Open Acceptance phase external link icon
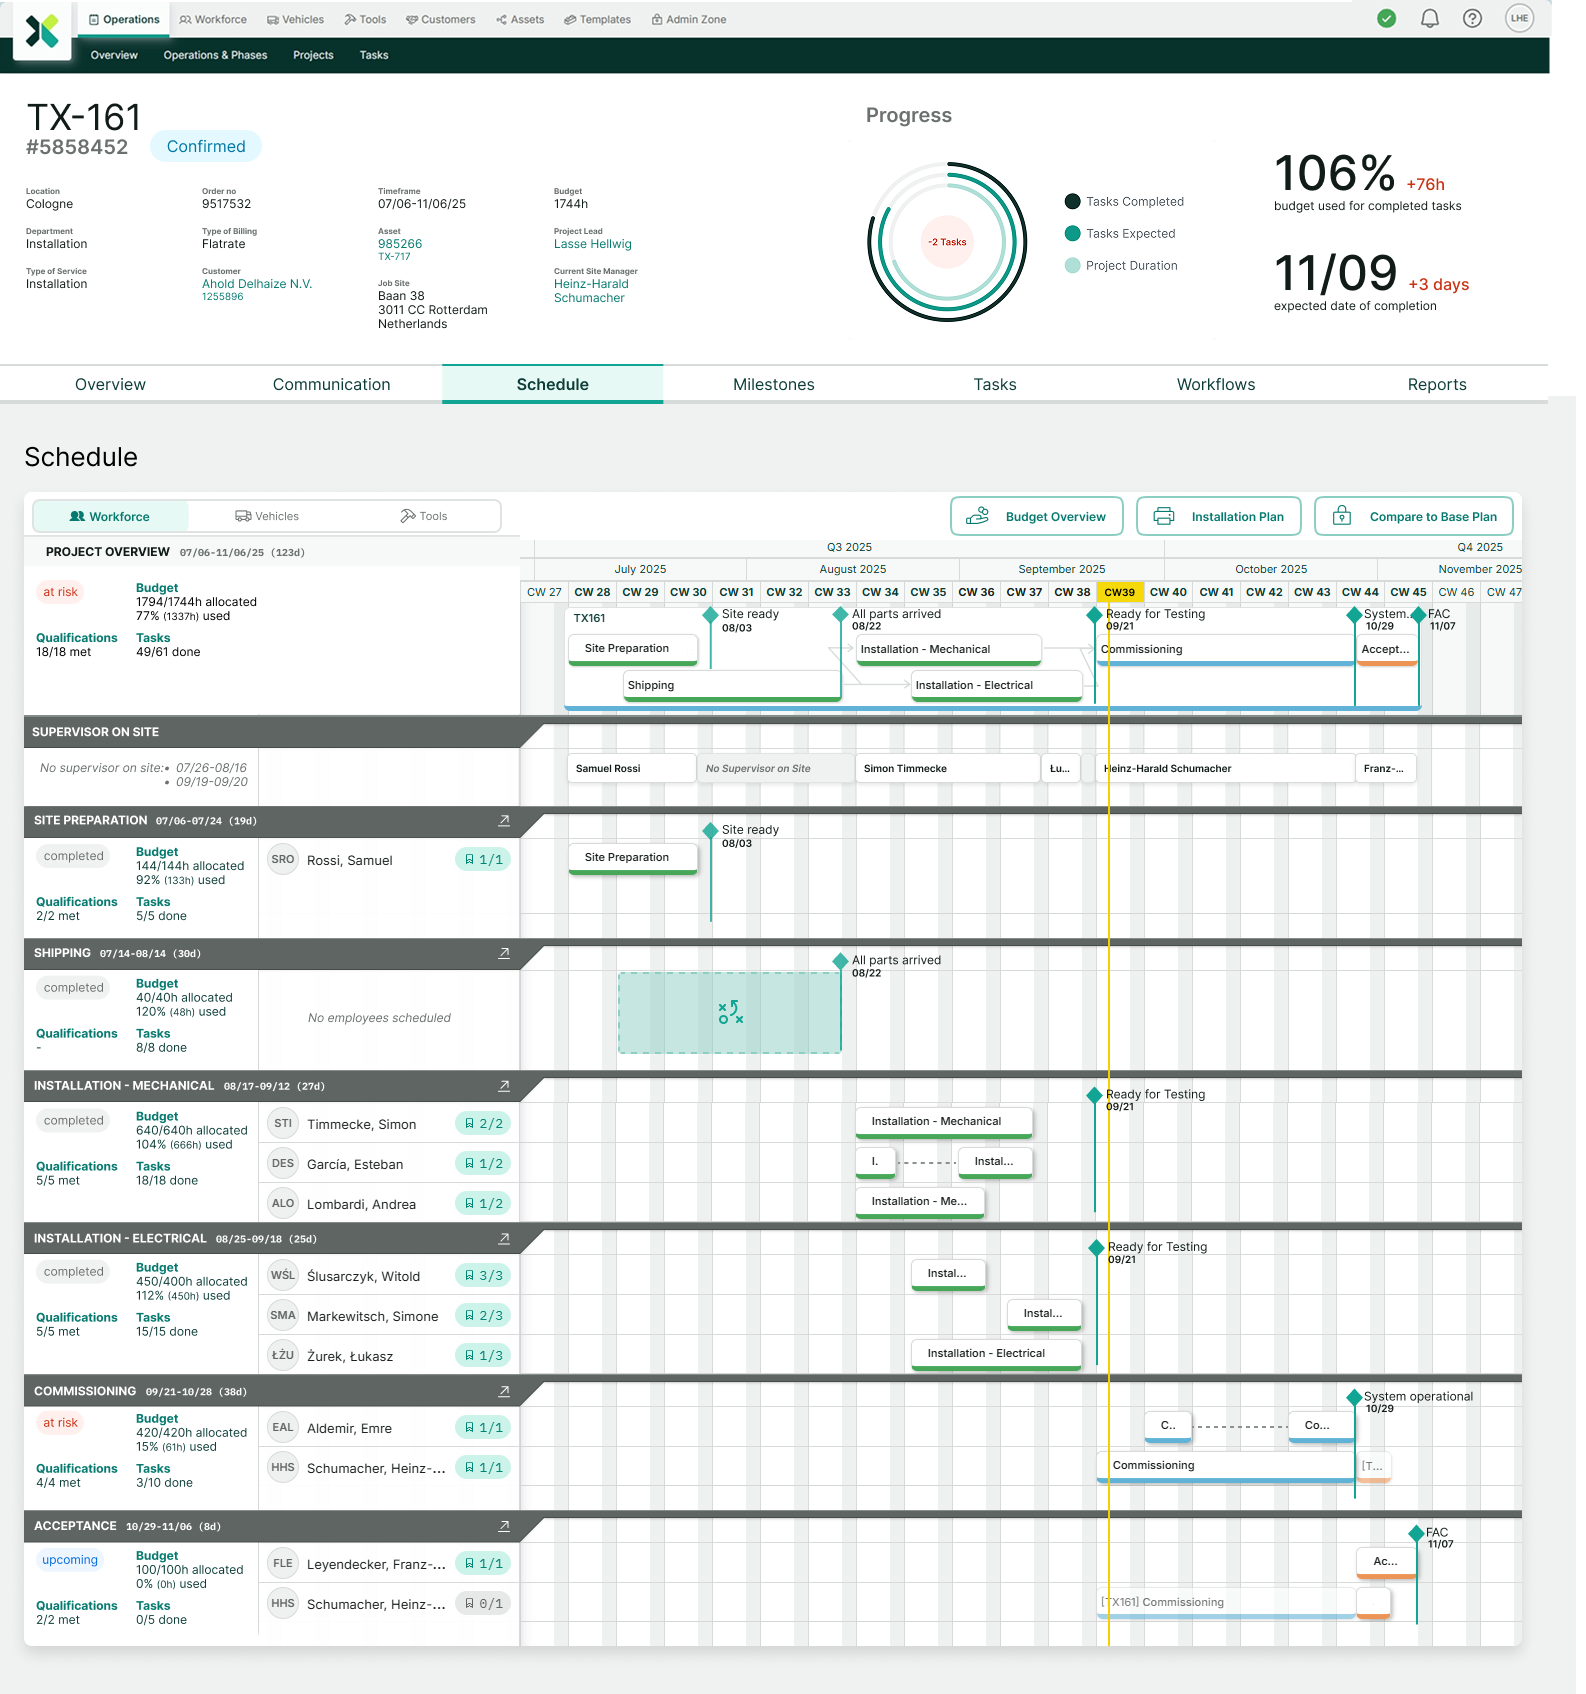Viewport: 1586px width, 1694px height. [x=504, y=1527]
